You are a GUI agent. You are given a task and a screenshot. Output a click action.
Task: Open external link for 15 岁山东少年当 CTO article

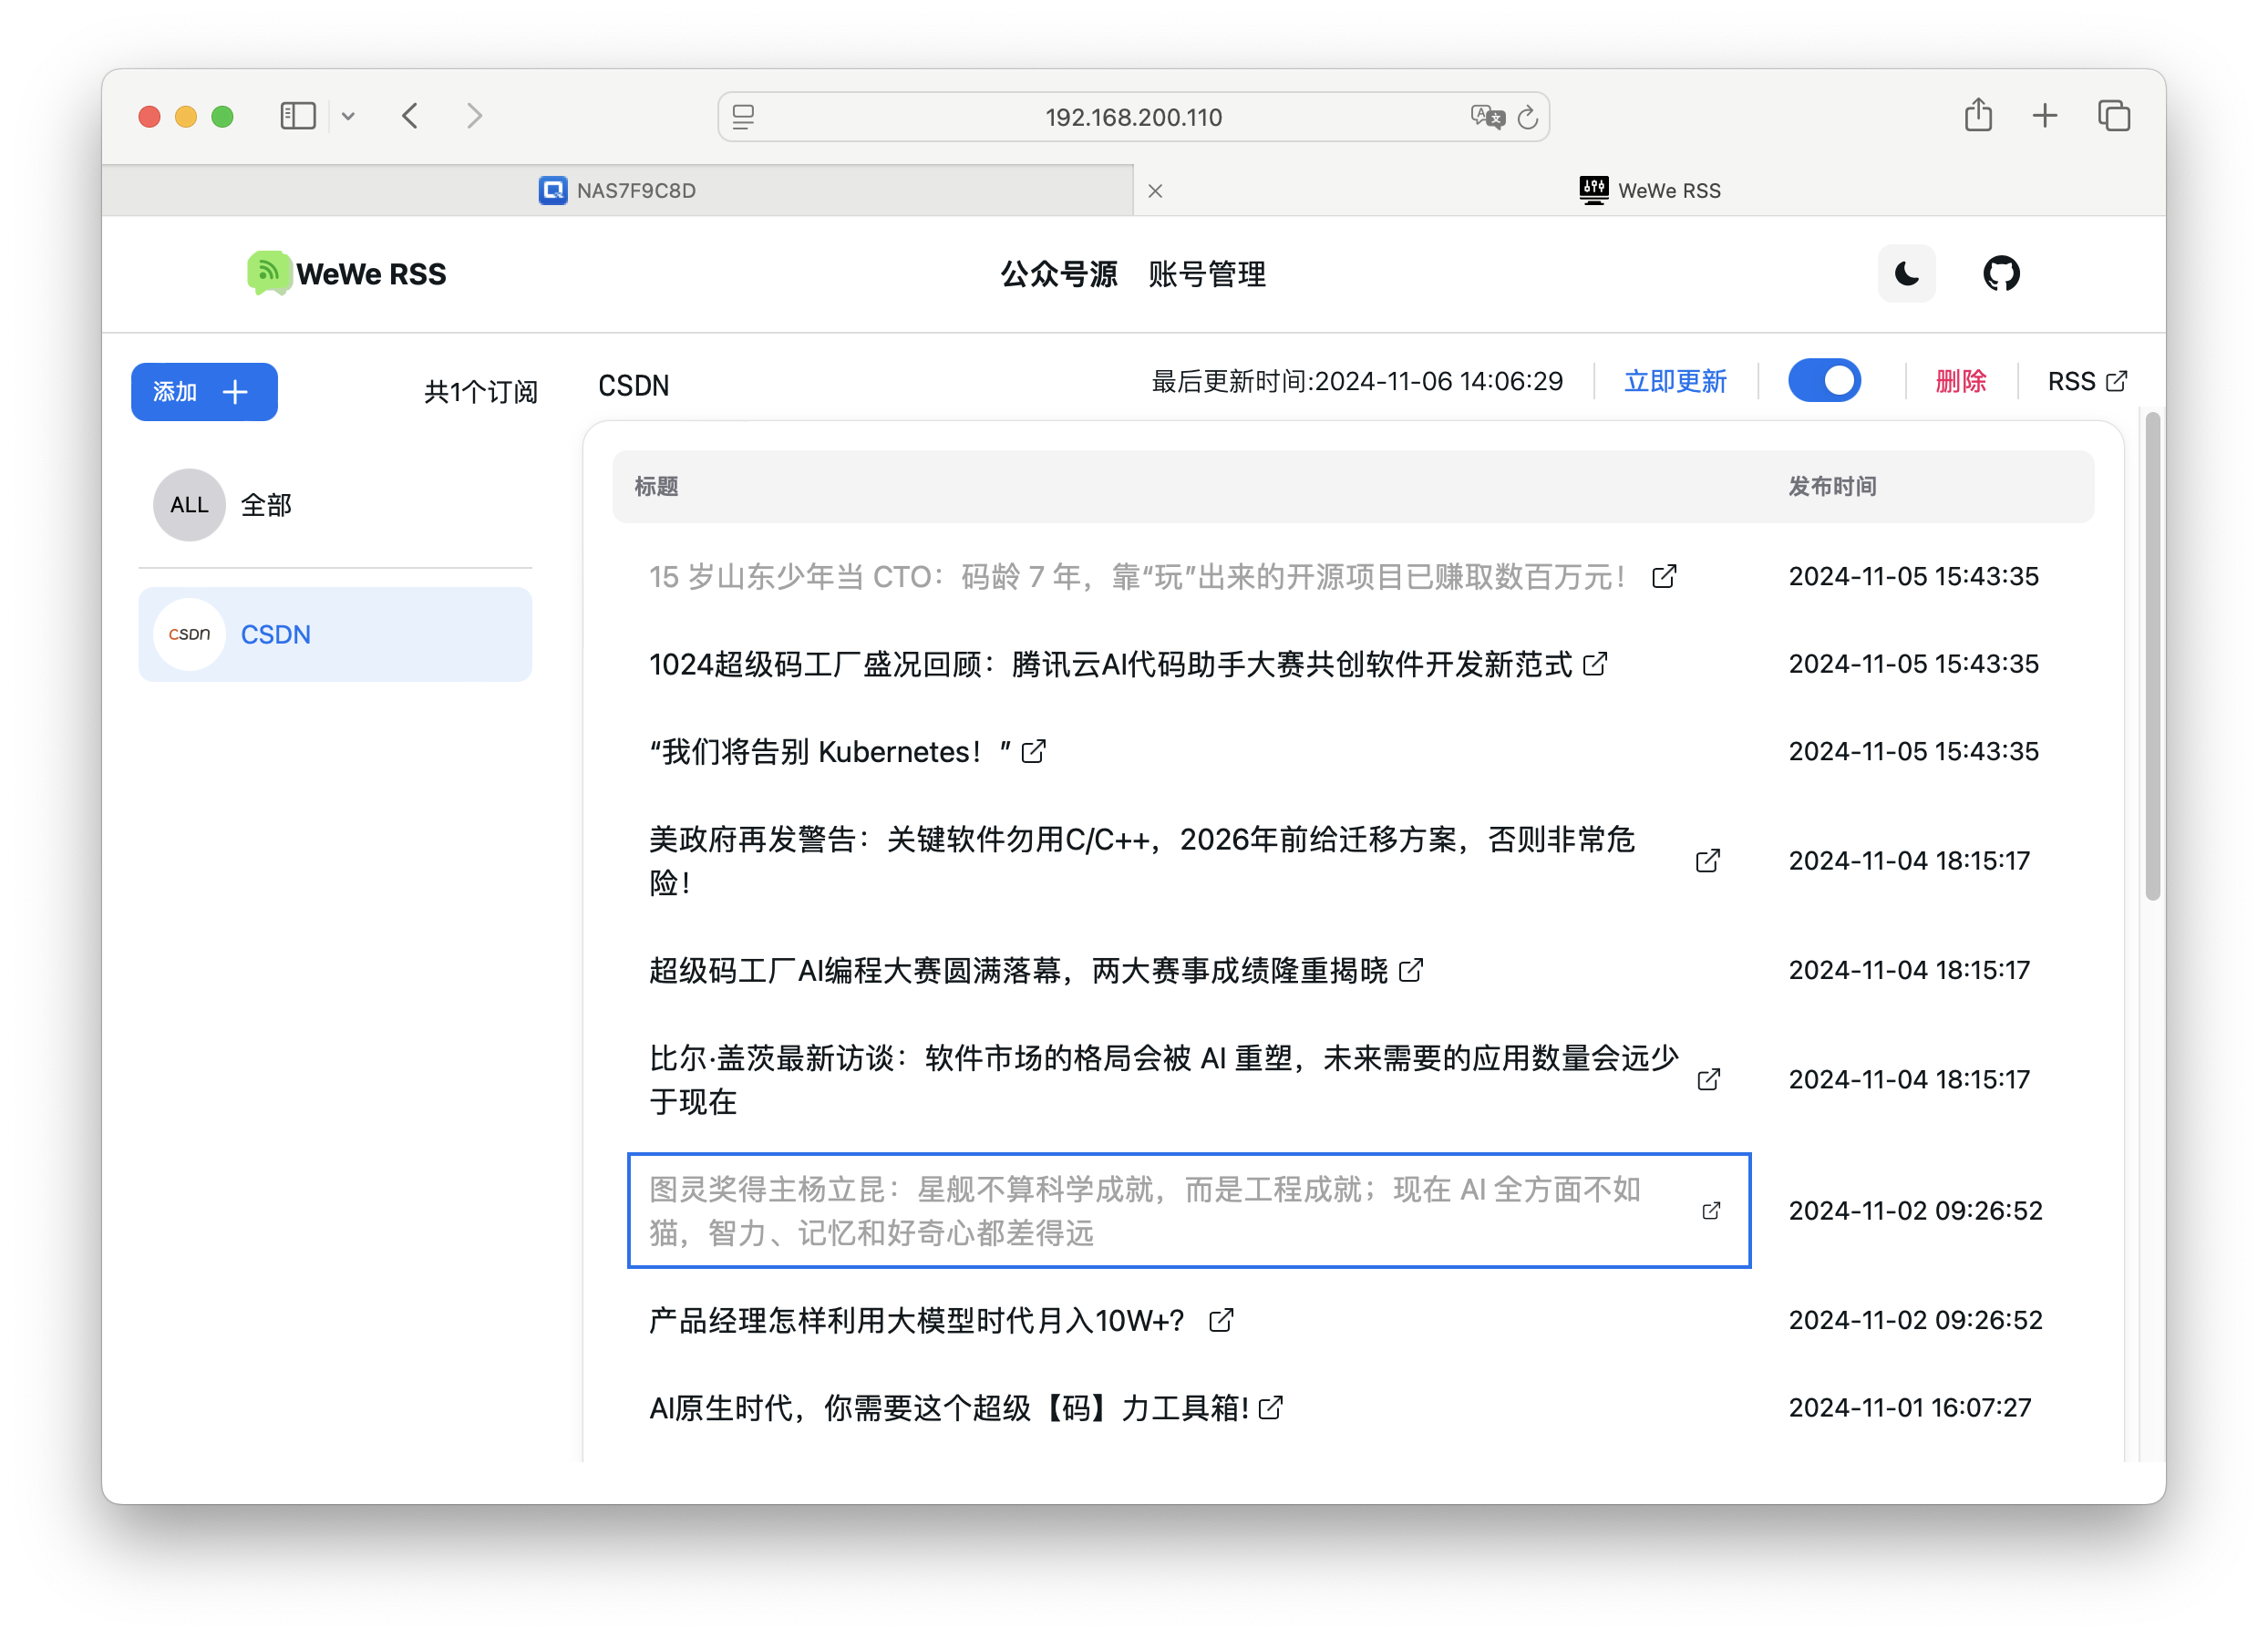click(x=1664, y=577)
